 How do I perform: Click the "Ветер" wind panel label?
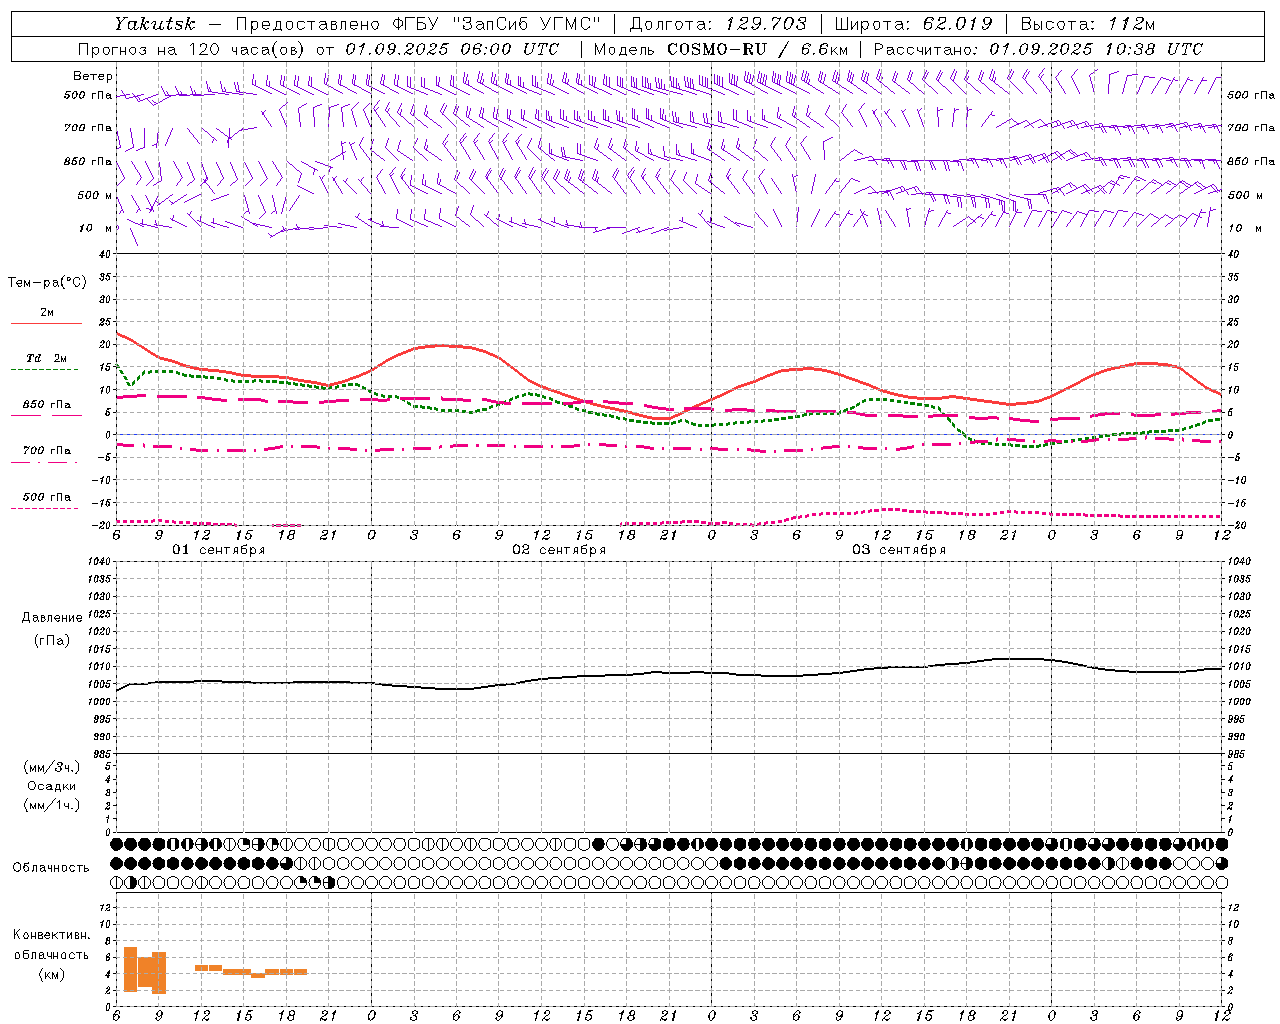93,76
